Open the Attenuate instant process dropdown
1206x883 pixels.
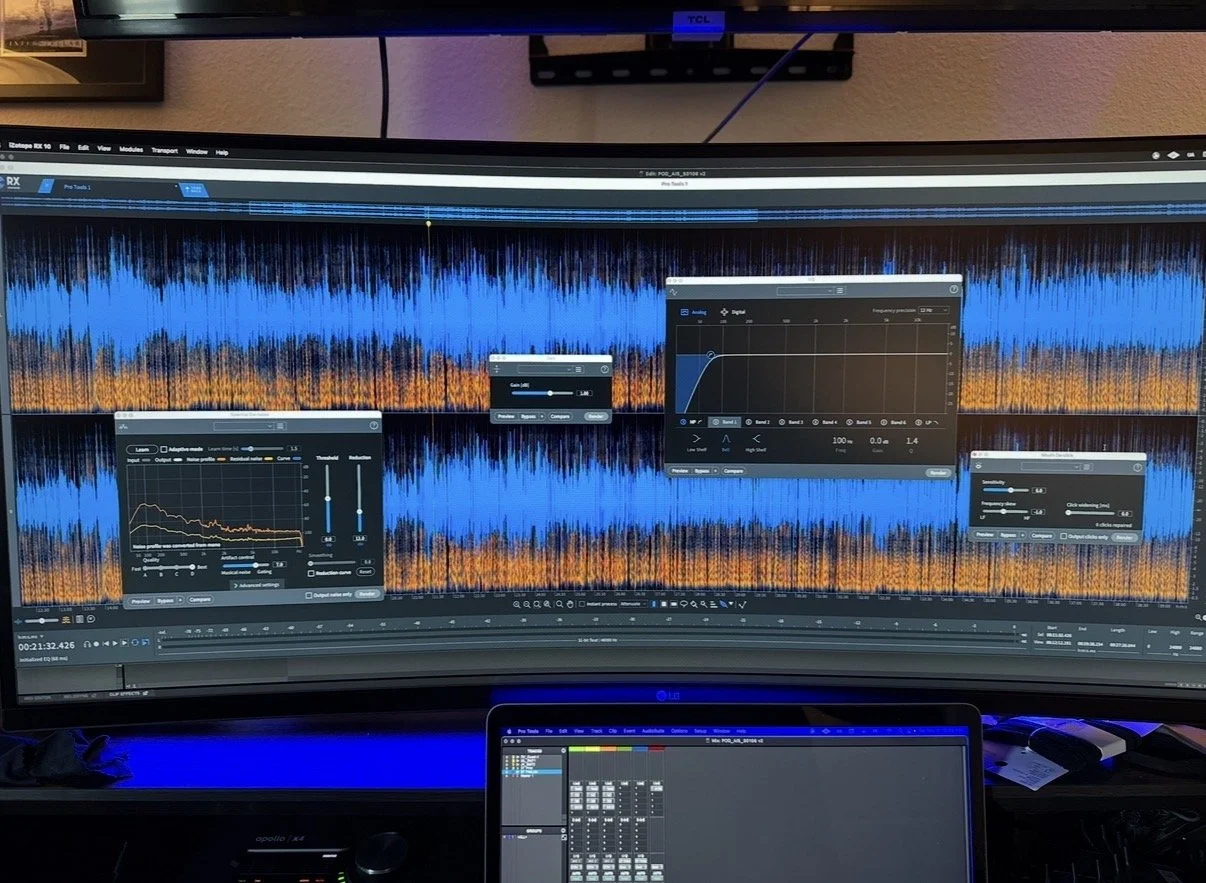tap(633, 604)
